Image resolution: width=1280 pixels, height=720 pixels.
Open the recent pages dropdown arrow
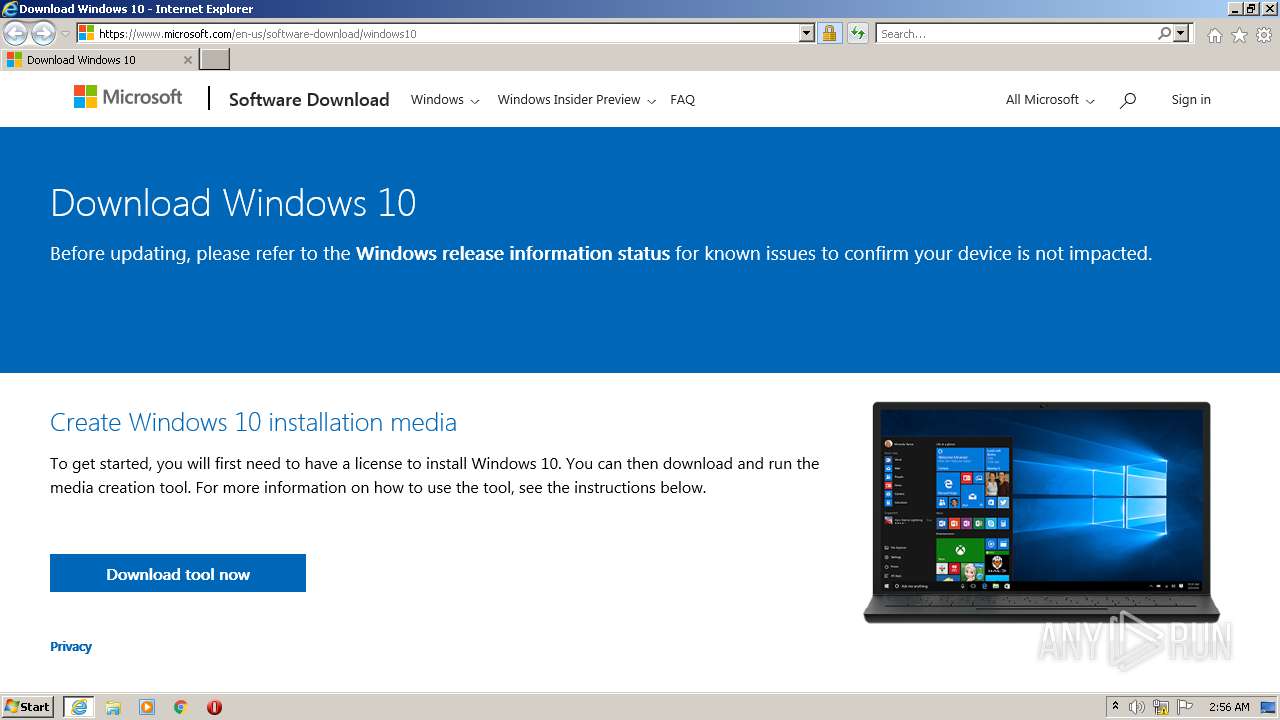[65, 34]
